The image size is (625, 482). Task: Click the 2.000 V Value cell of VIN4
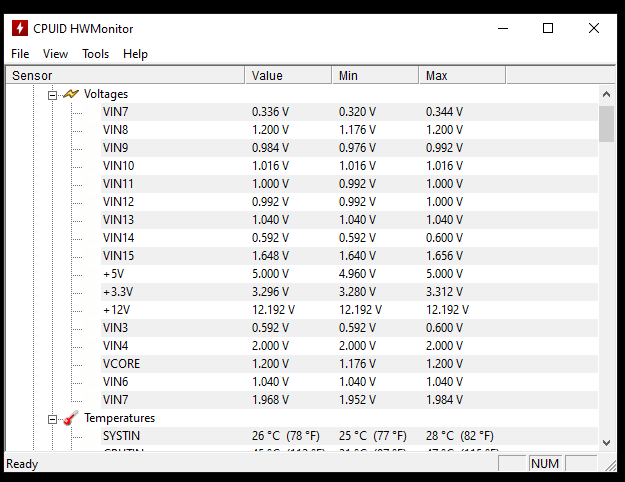[270, 346]
